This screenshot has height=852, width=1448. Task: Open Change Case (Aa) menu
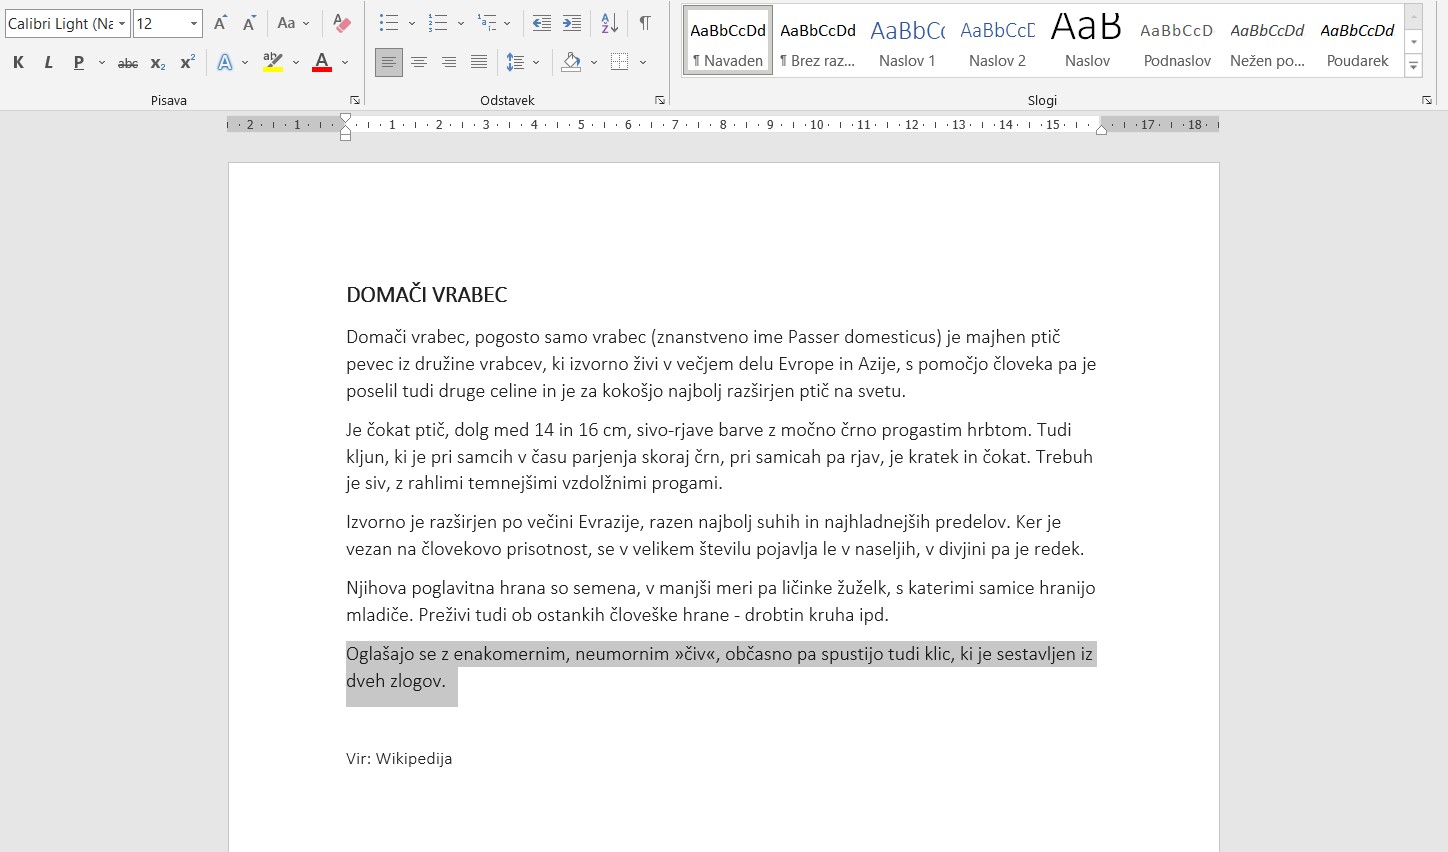coord(293,23)
